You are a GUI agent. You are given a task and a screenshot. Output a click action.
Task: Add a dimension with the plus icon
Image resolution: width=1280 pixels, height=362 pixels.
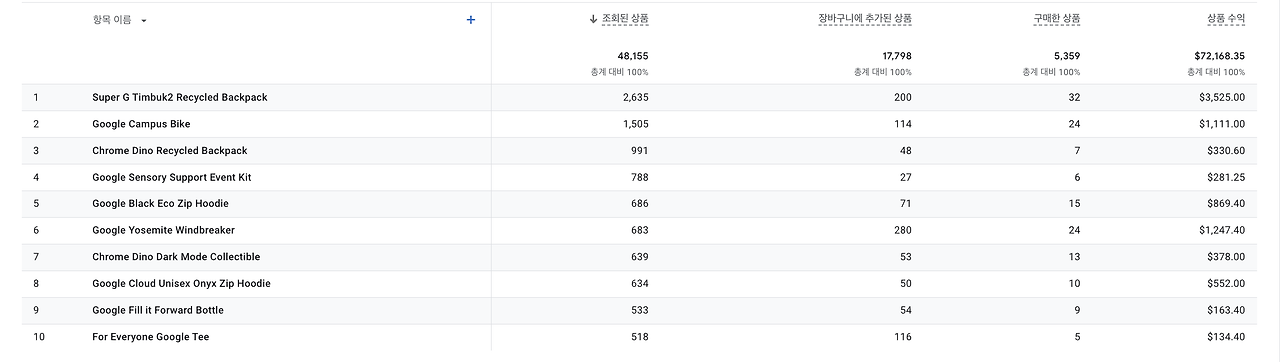pos(471,20)
